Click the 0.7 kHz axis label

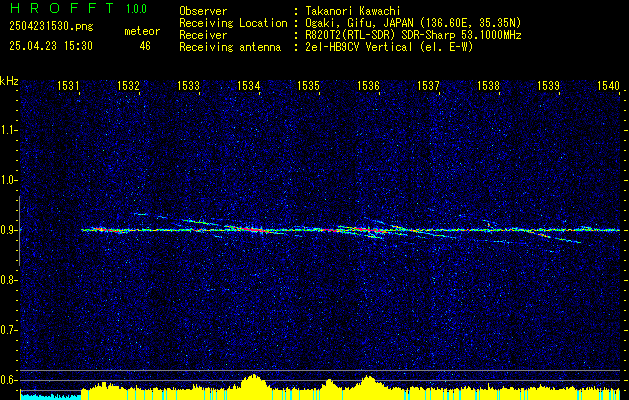pos(8,330)
